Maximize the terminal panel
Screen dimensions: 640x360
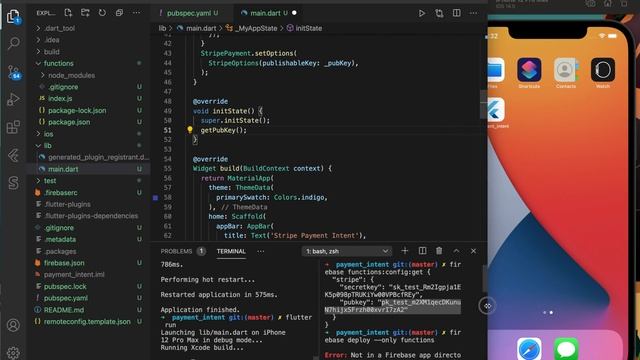point(456,251)
